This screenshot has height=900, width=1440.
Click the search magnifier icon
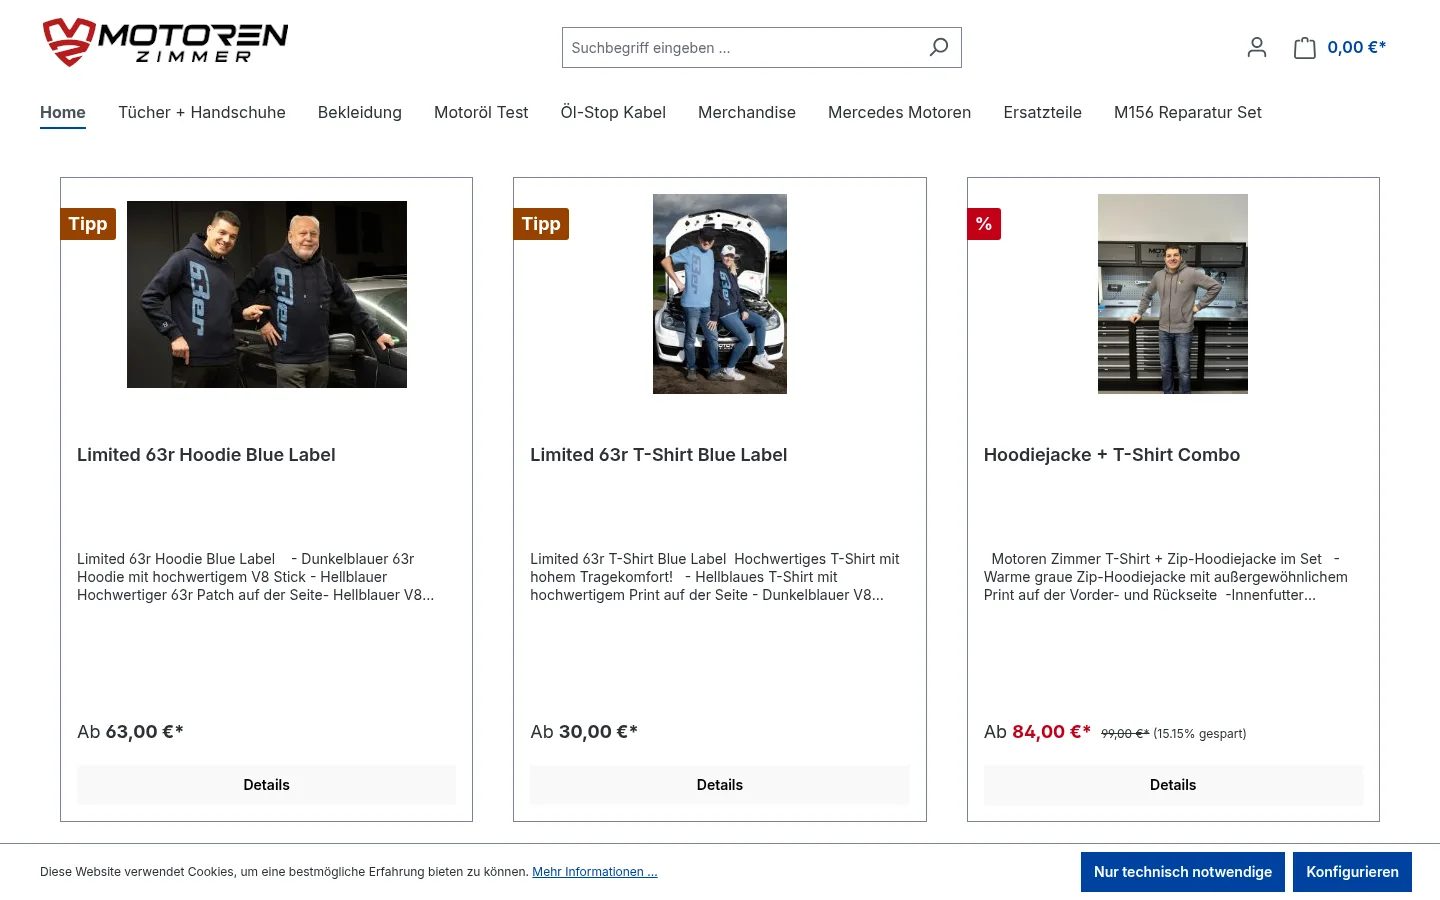pos(938,47)
